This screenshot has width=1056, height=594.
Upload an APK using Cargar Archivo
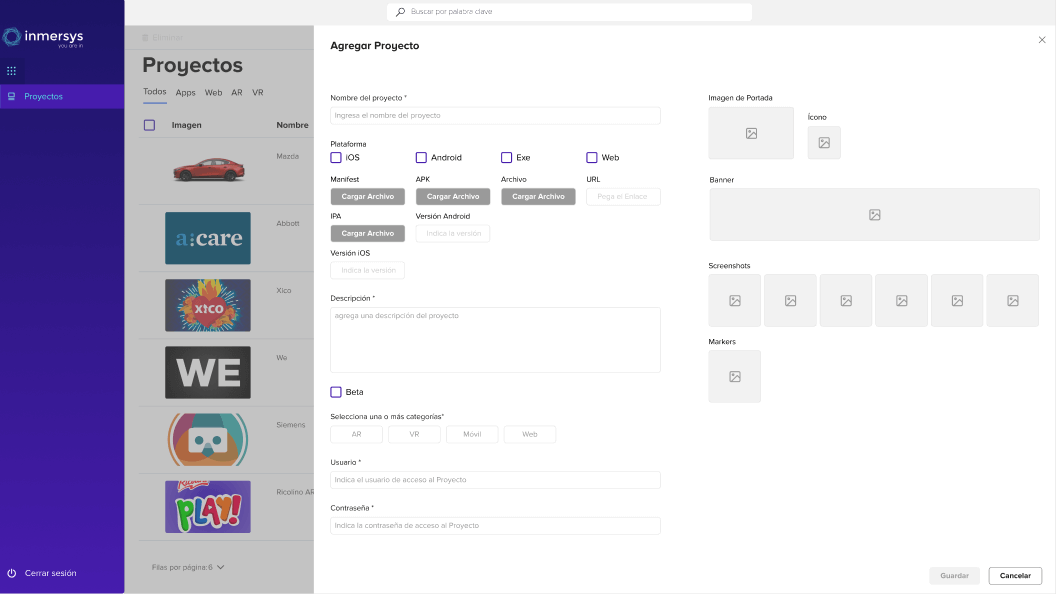tap(452, 196)
